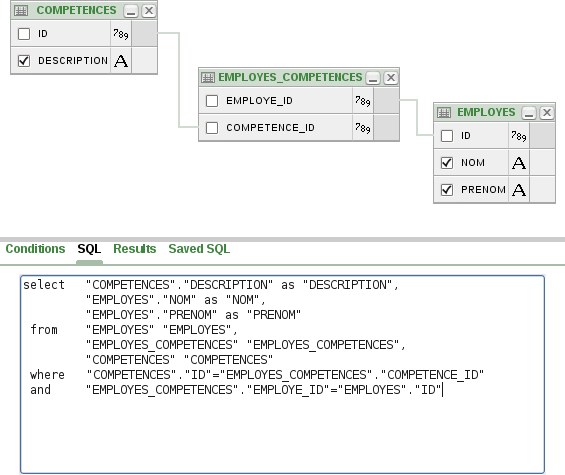The width and height of the screenshot is (565, 475).
Task: Click the text type icon beside DESCRIPTION
Action: (x=121, y=61)
